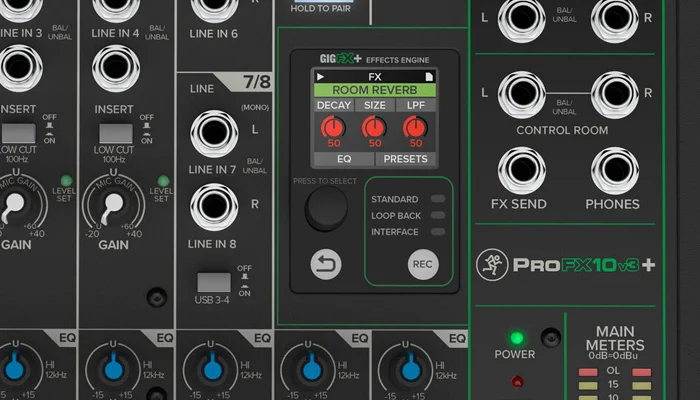Viewport: 700px width, 400px height.
Task: Click the LOOP BACK mode indicator
Action: [x=438, y=215]
